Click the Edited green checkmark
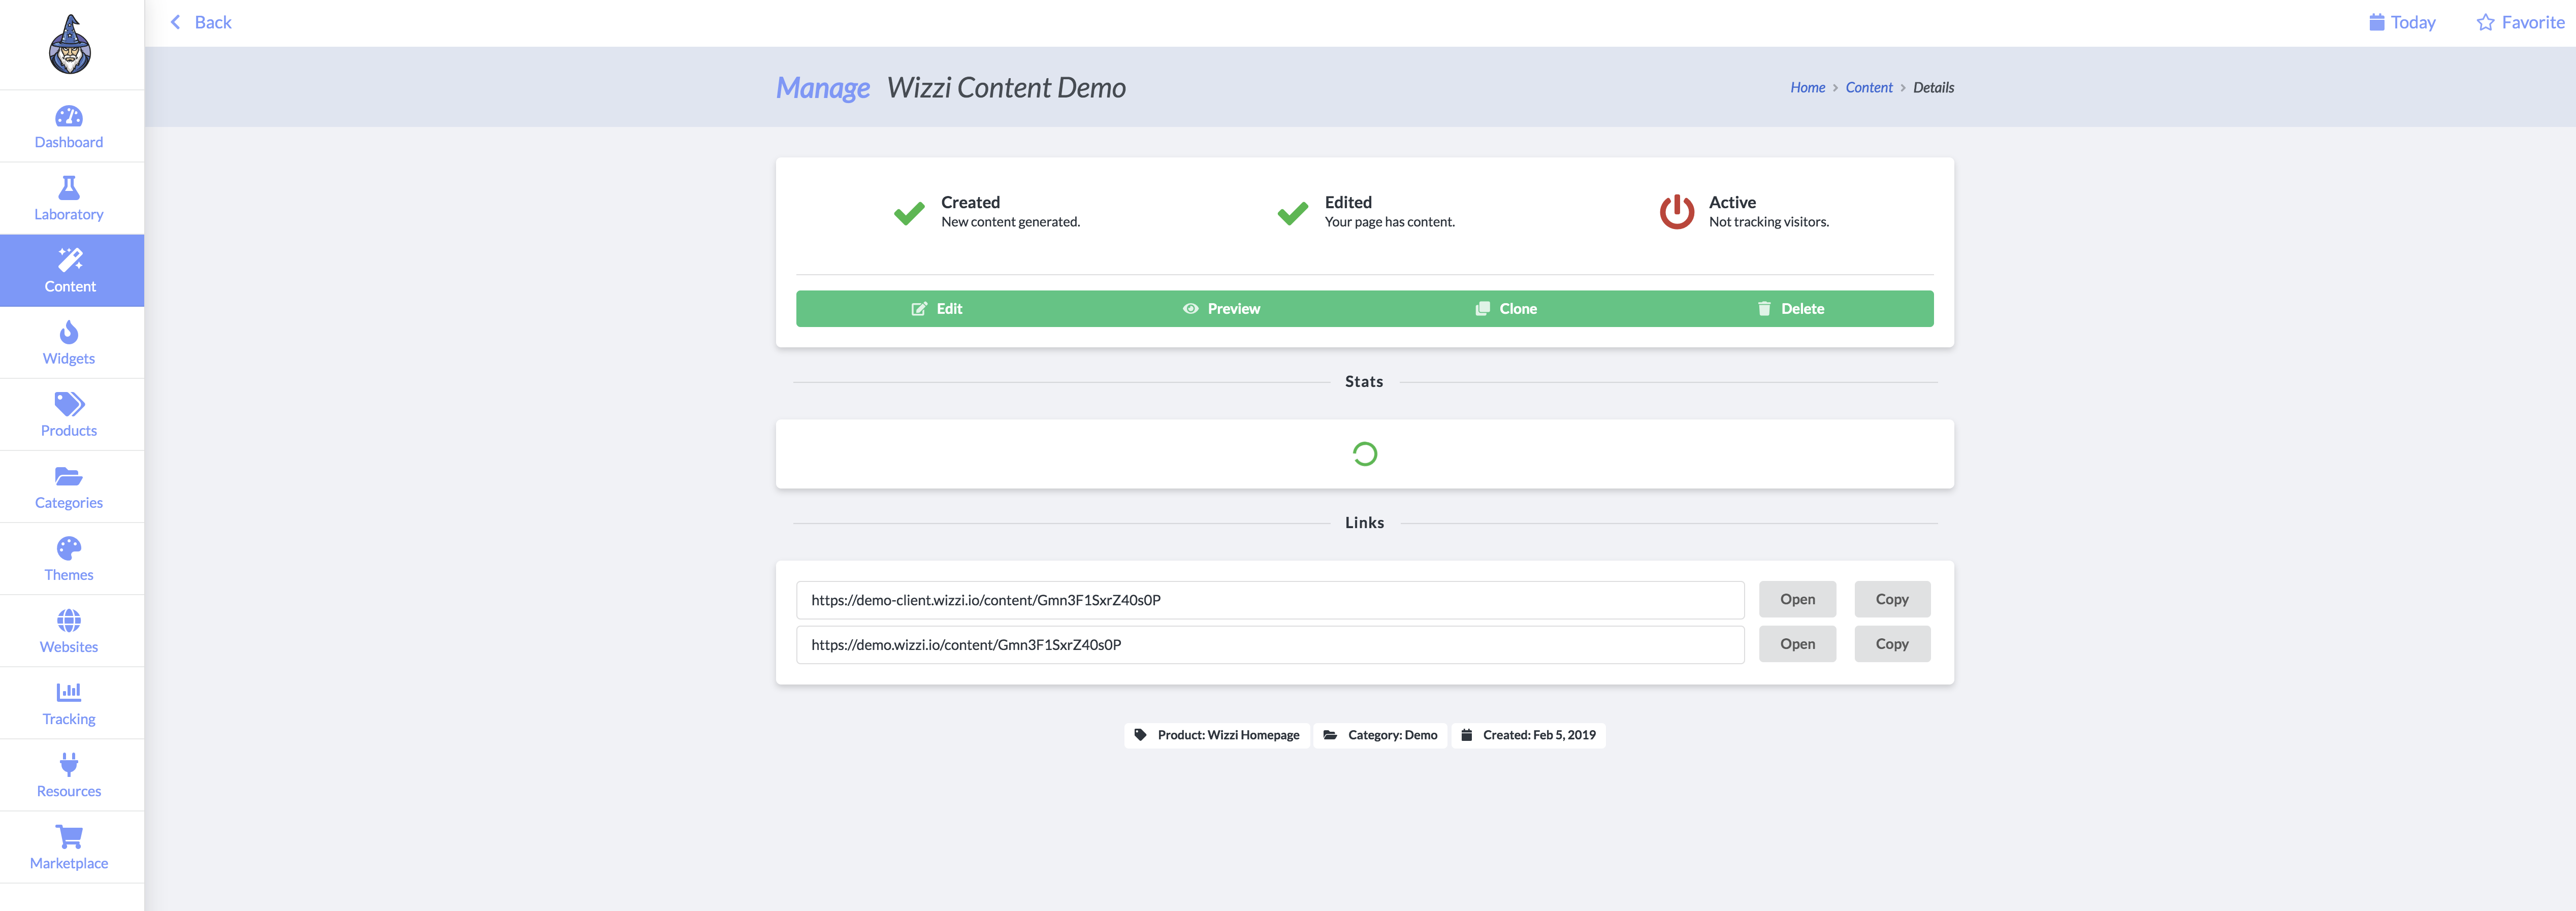Image resolution: width=2576 pixels, height=911 pixels. click(1293, 213)
